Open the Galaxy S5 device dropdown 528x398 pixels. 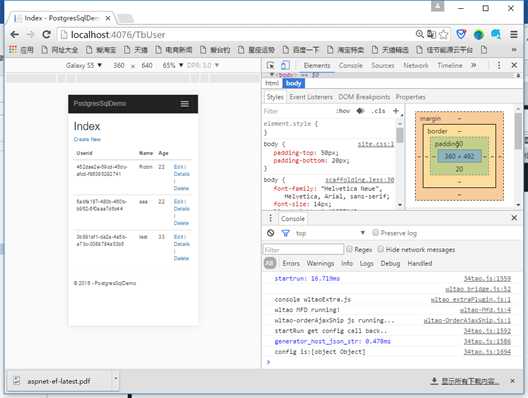click(84, 65)
